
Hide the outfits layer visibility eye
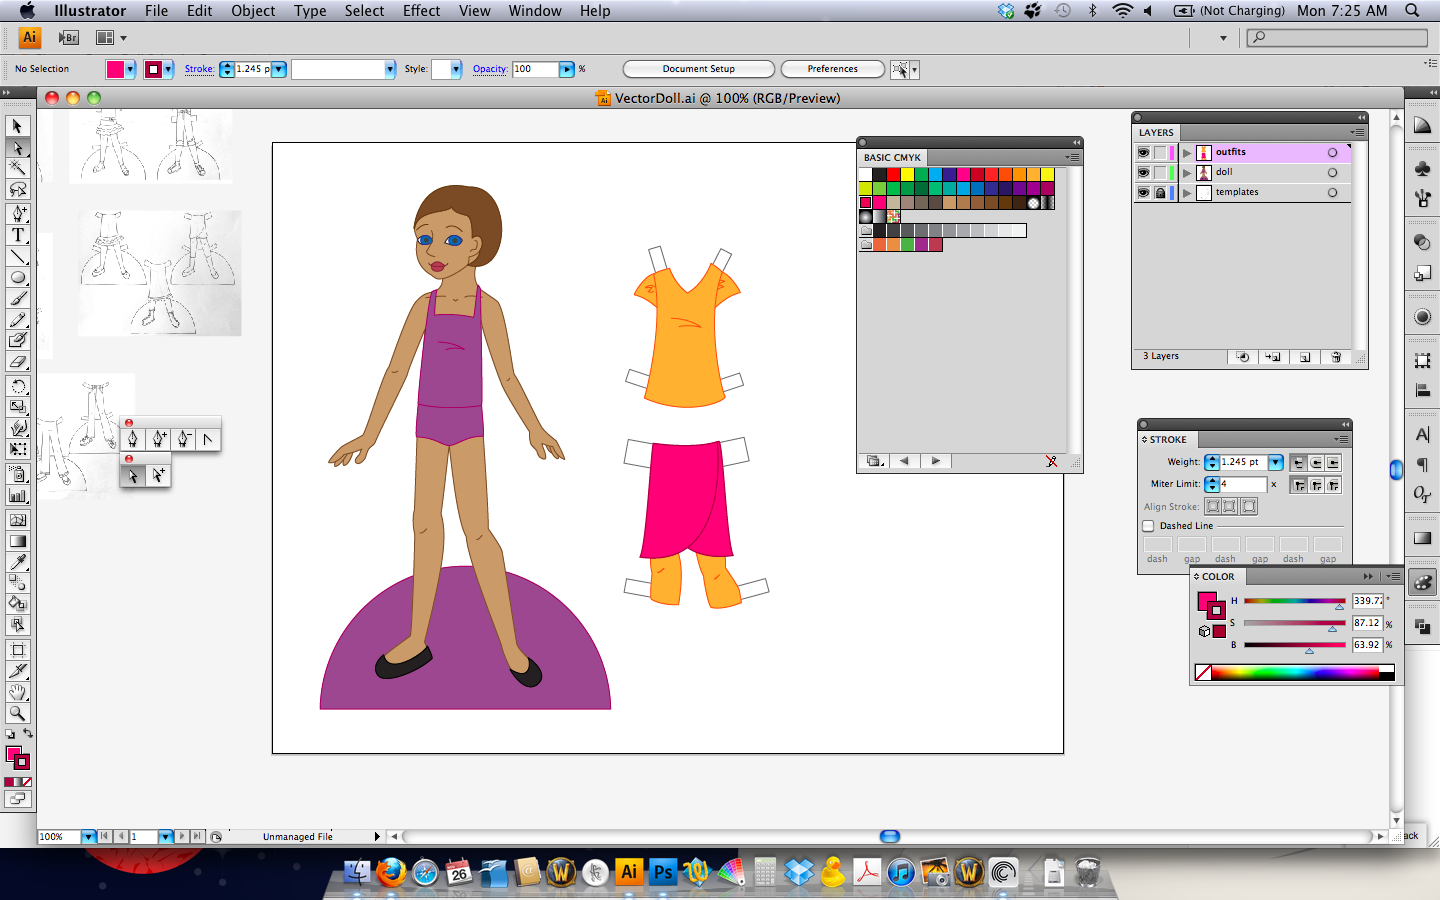pyautogui.click(x=1143, y=152)
